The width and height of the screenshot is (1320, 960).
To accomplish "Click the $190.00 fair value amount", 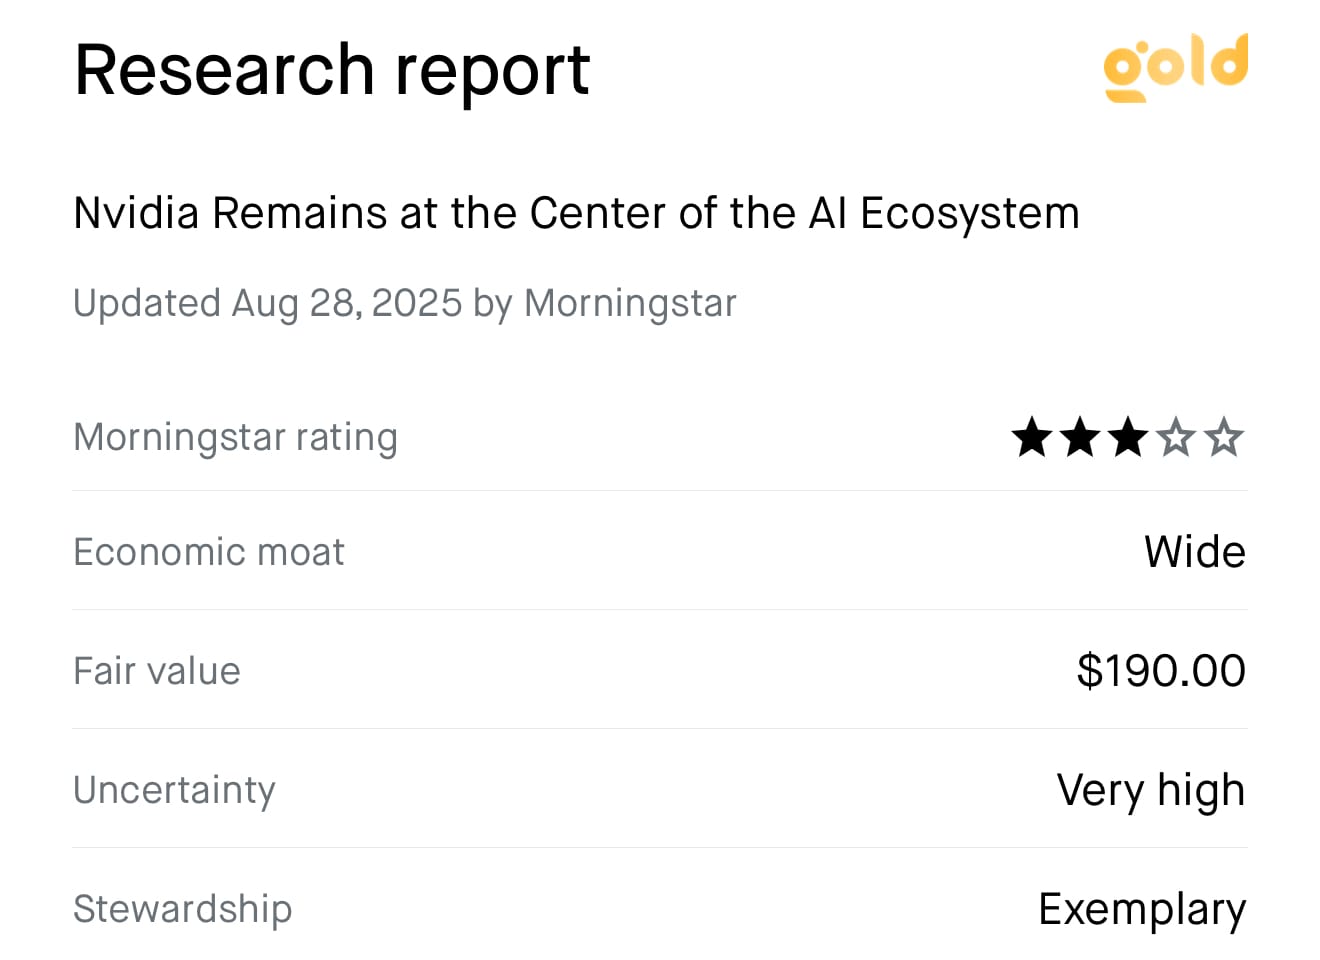I will pos(1161,671).
